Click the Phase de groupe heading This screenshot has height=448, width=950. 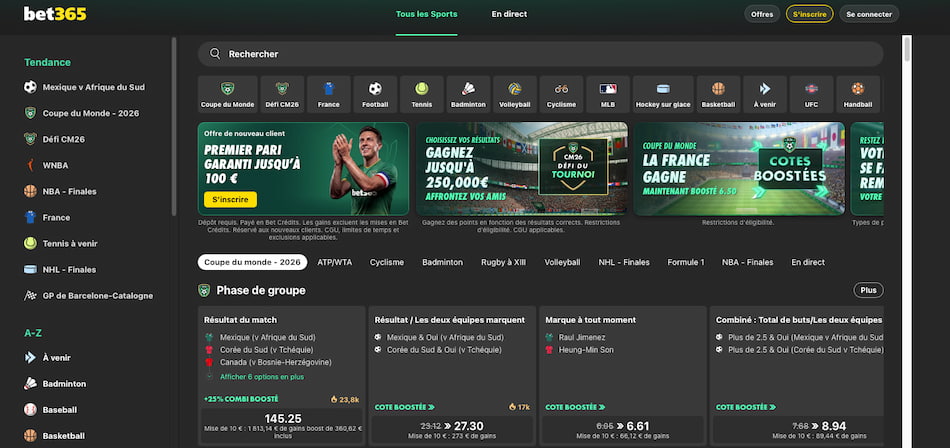(261, 290)
